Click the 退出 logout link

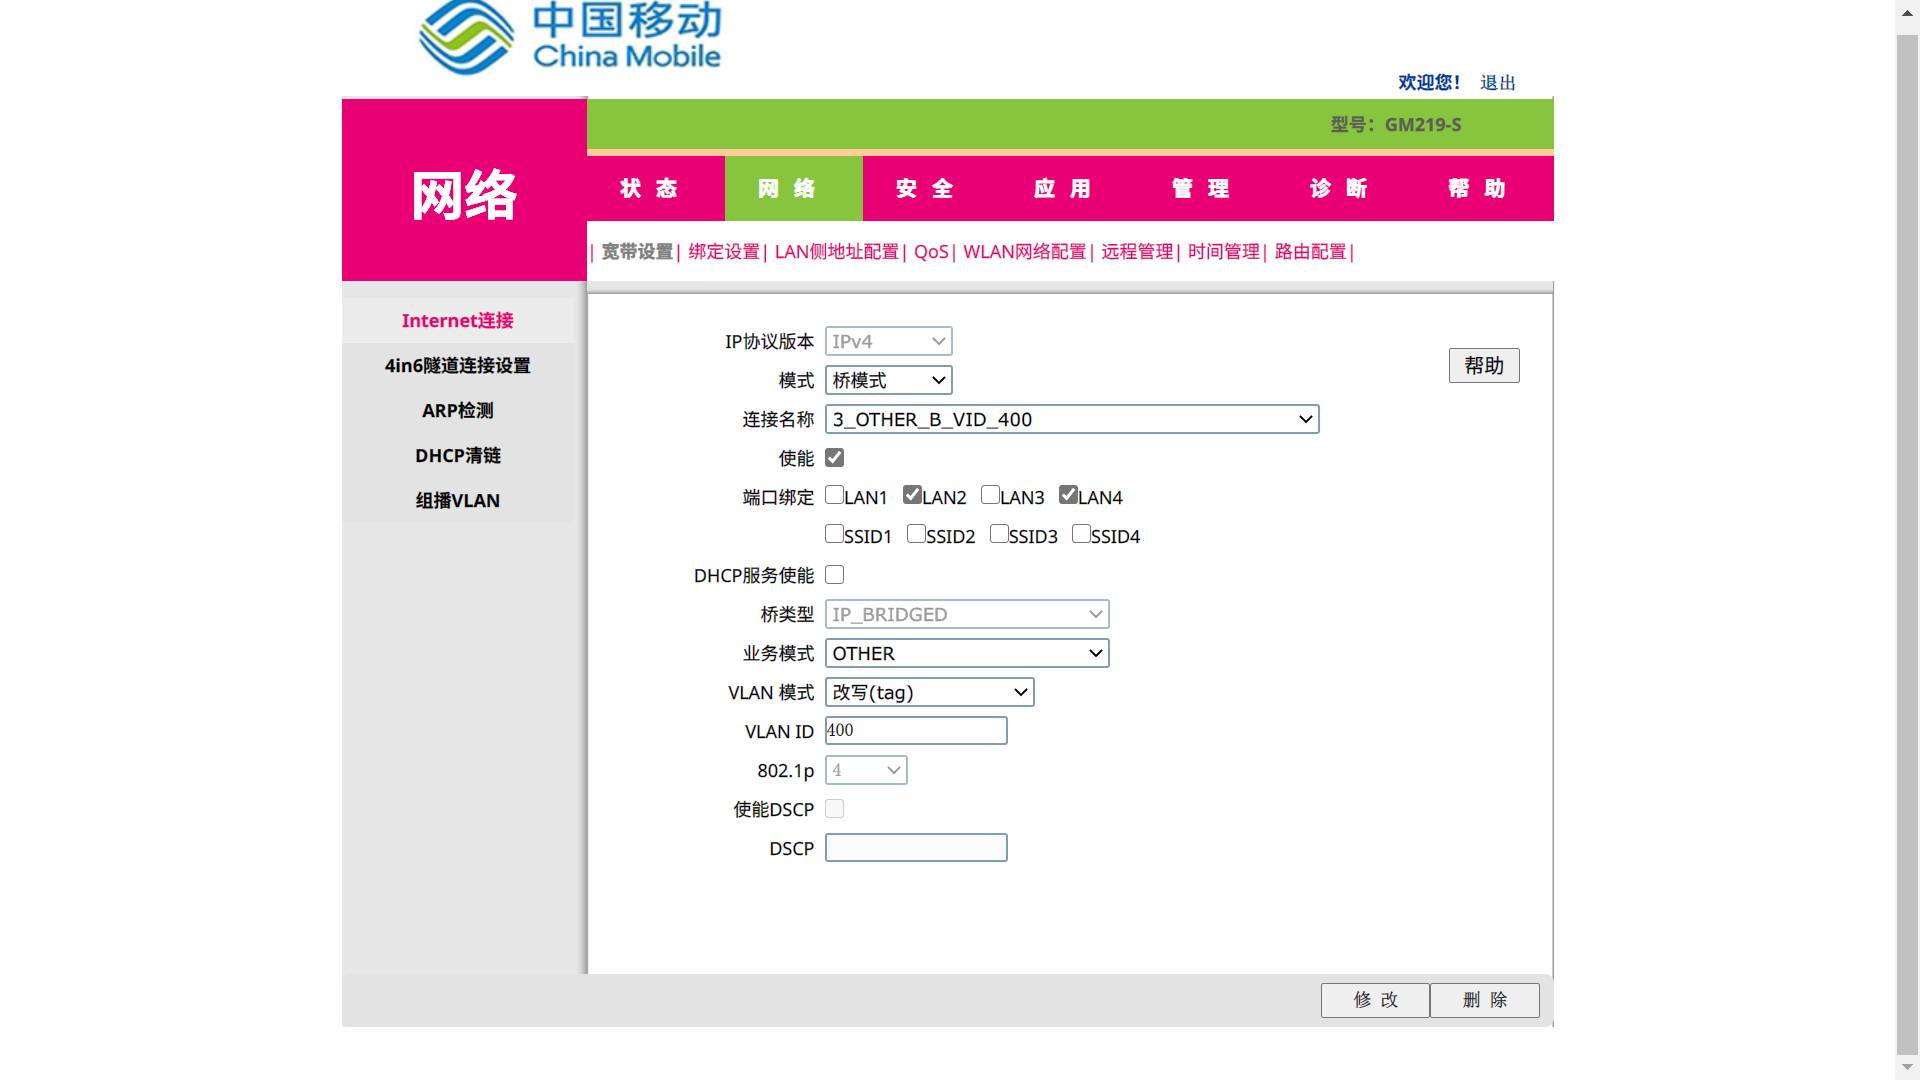click(x=1497, y=83)
